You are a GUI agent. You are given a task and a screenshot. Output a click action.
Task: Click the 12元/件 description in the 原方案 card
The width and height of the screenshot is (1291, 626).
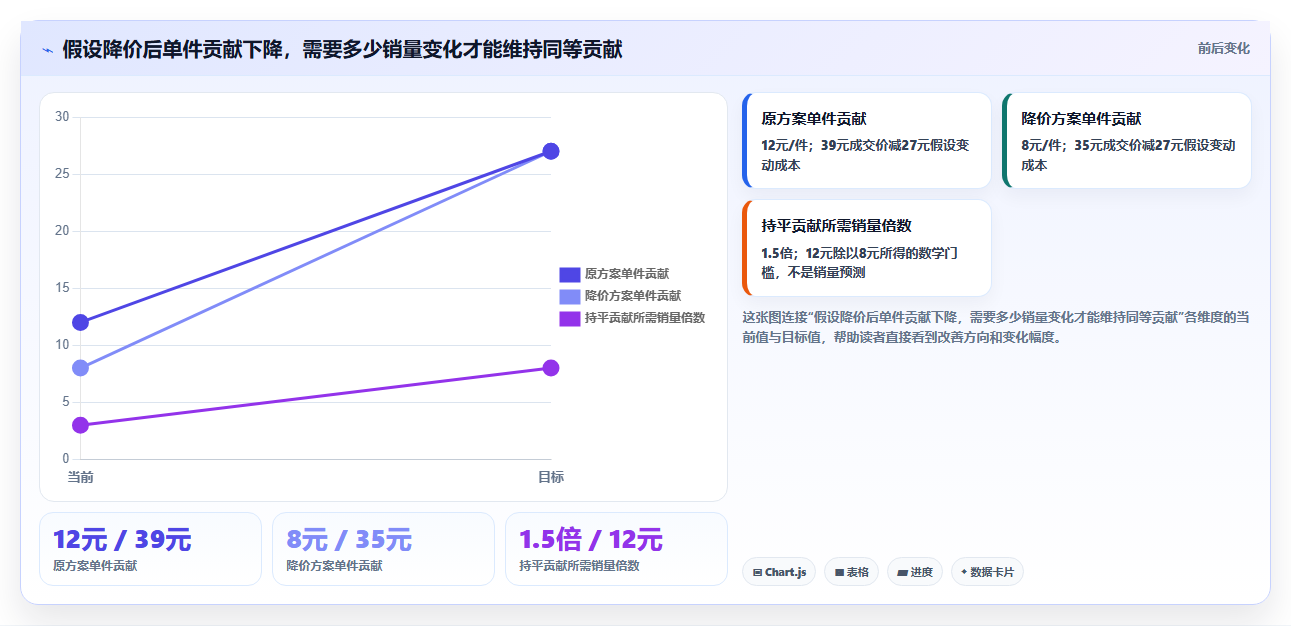[x=866, y=155]
